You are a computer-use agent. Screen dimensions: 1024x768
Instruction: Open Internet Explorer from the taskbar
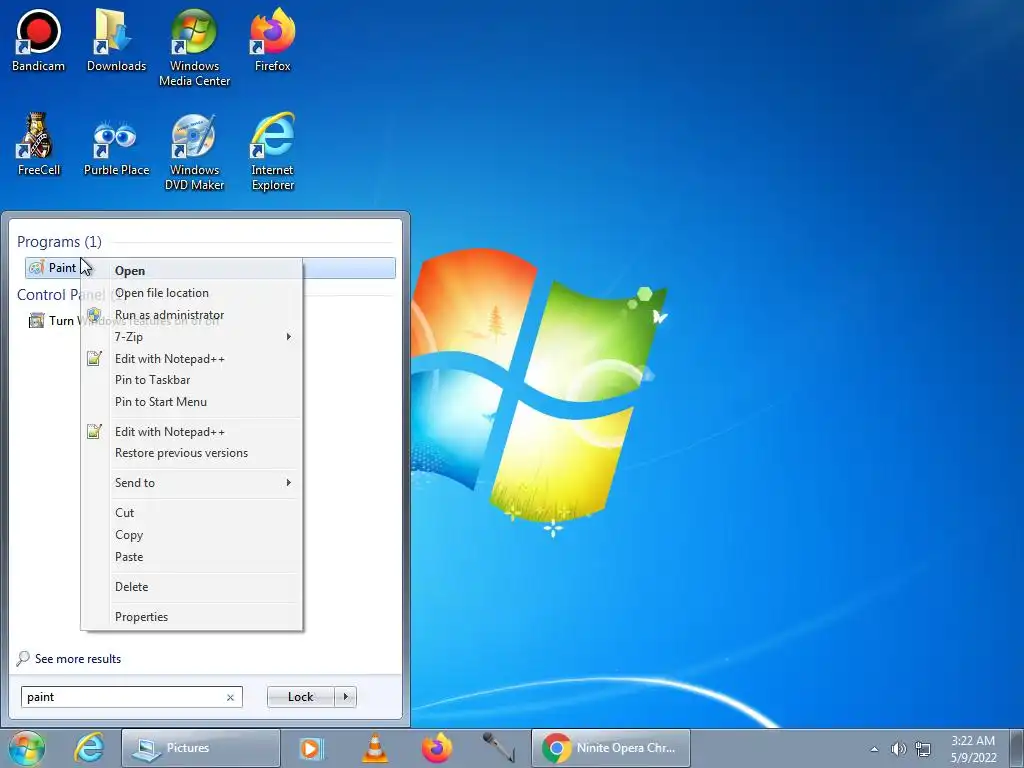(x=89, y=748)
